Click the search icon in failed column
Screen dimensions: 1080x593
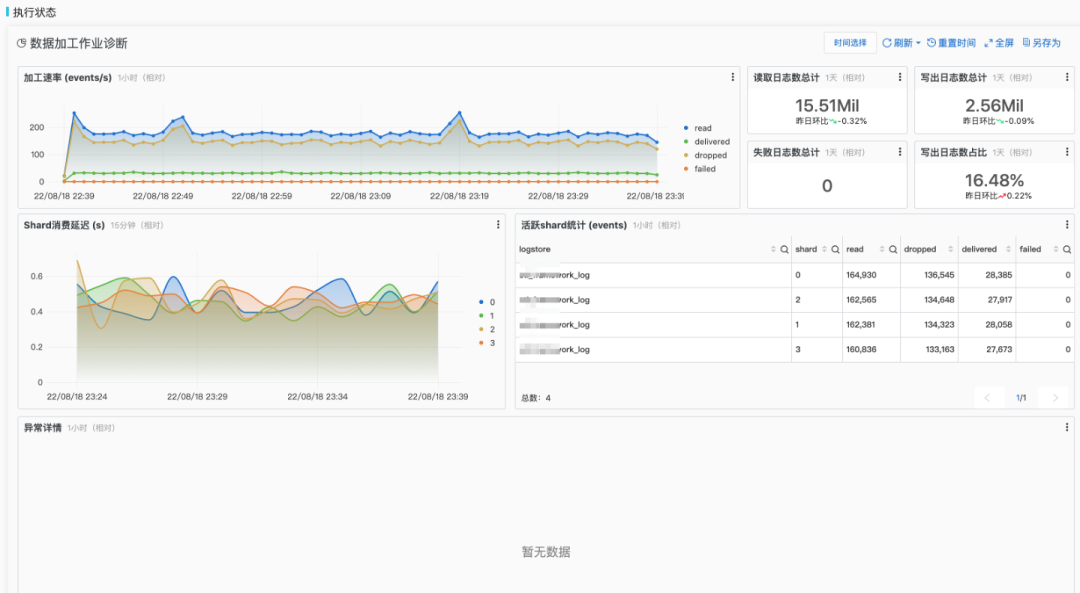tap(1067, 249)
